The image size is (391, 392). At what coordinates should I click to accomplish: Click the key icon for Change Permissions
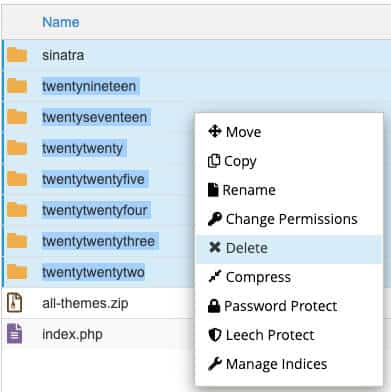(x=215, y=219)
